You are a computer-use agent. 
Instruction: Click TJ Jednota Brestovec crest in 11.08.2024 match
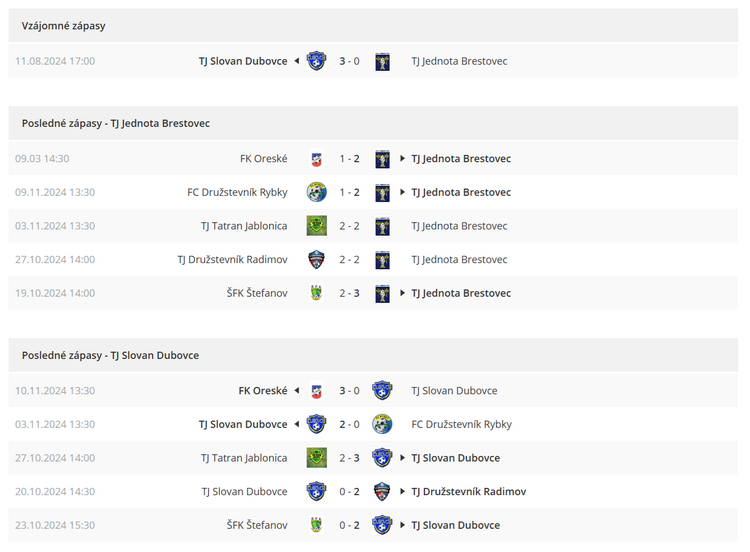(382, 61)
